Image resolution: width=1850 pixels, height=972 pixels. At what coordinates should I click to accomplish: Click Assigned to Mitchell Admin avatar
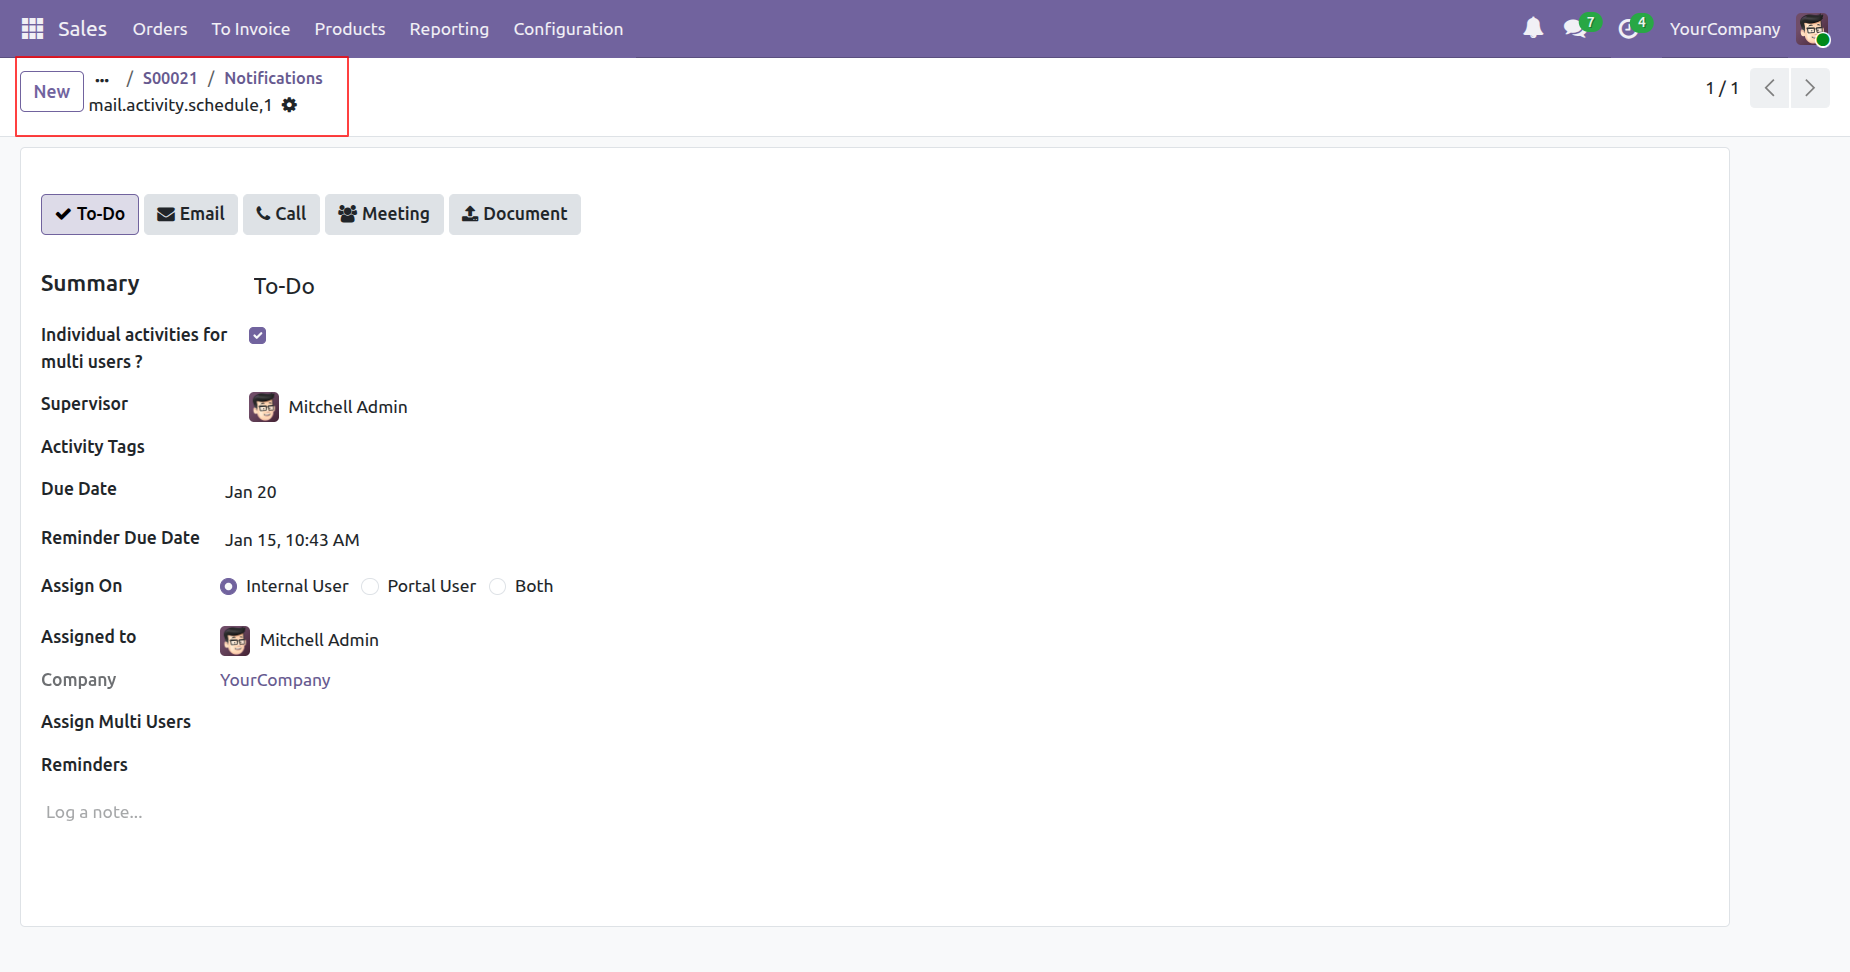tap(235, 641)
